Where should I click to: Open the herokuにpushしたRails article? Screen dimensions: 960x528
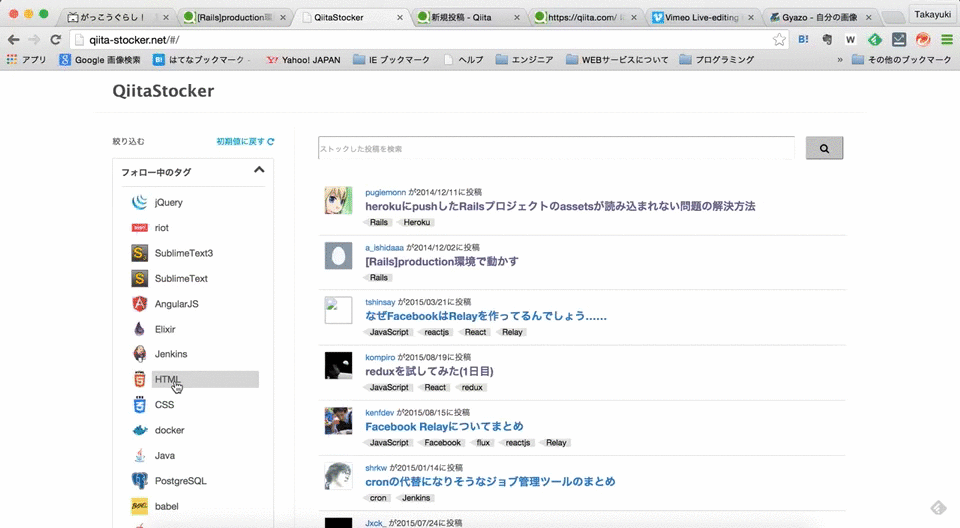pos(560,206)
